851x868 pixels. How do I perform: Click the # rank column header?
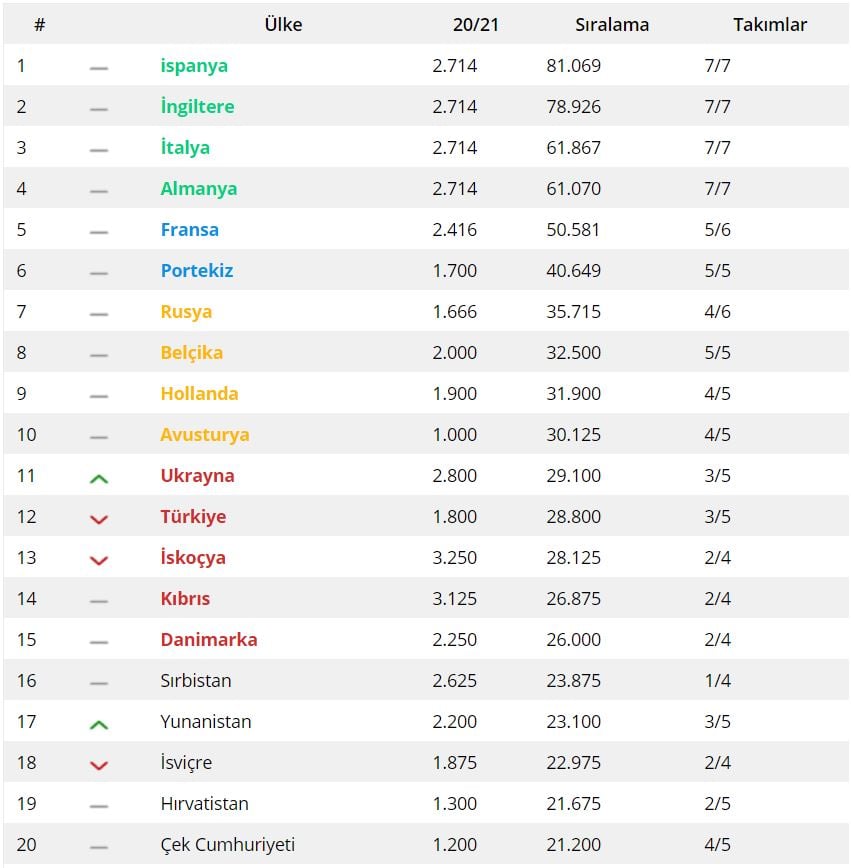39,24
